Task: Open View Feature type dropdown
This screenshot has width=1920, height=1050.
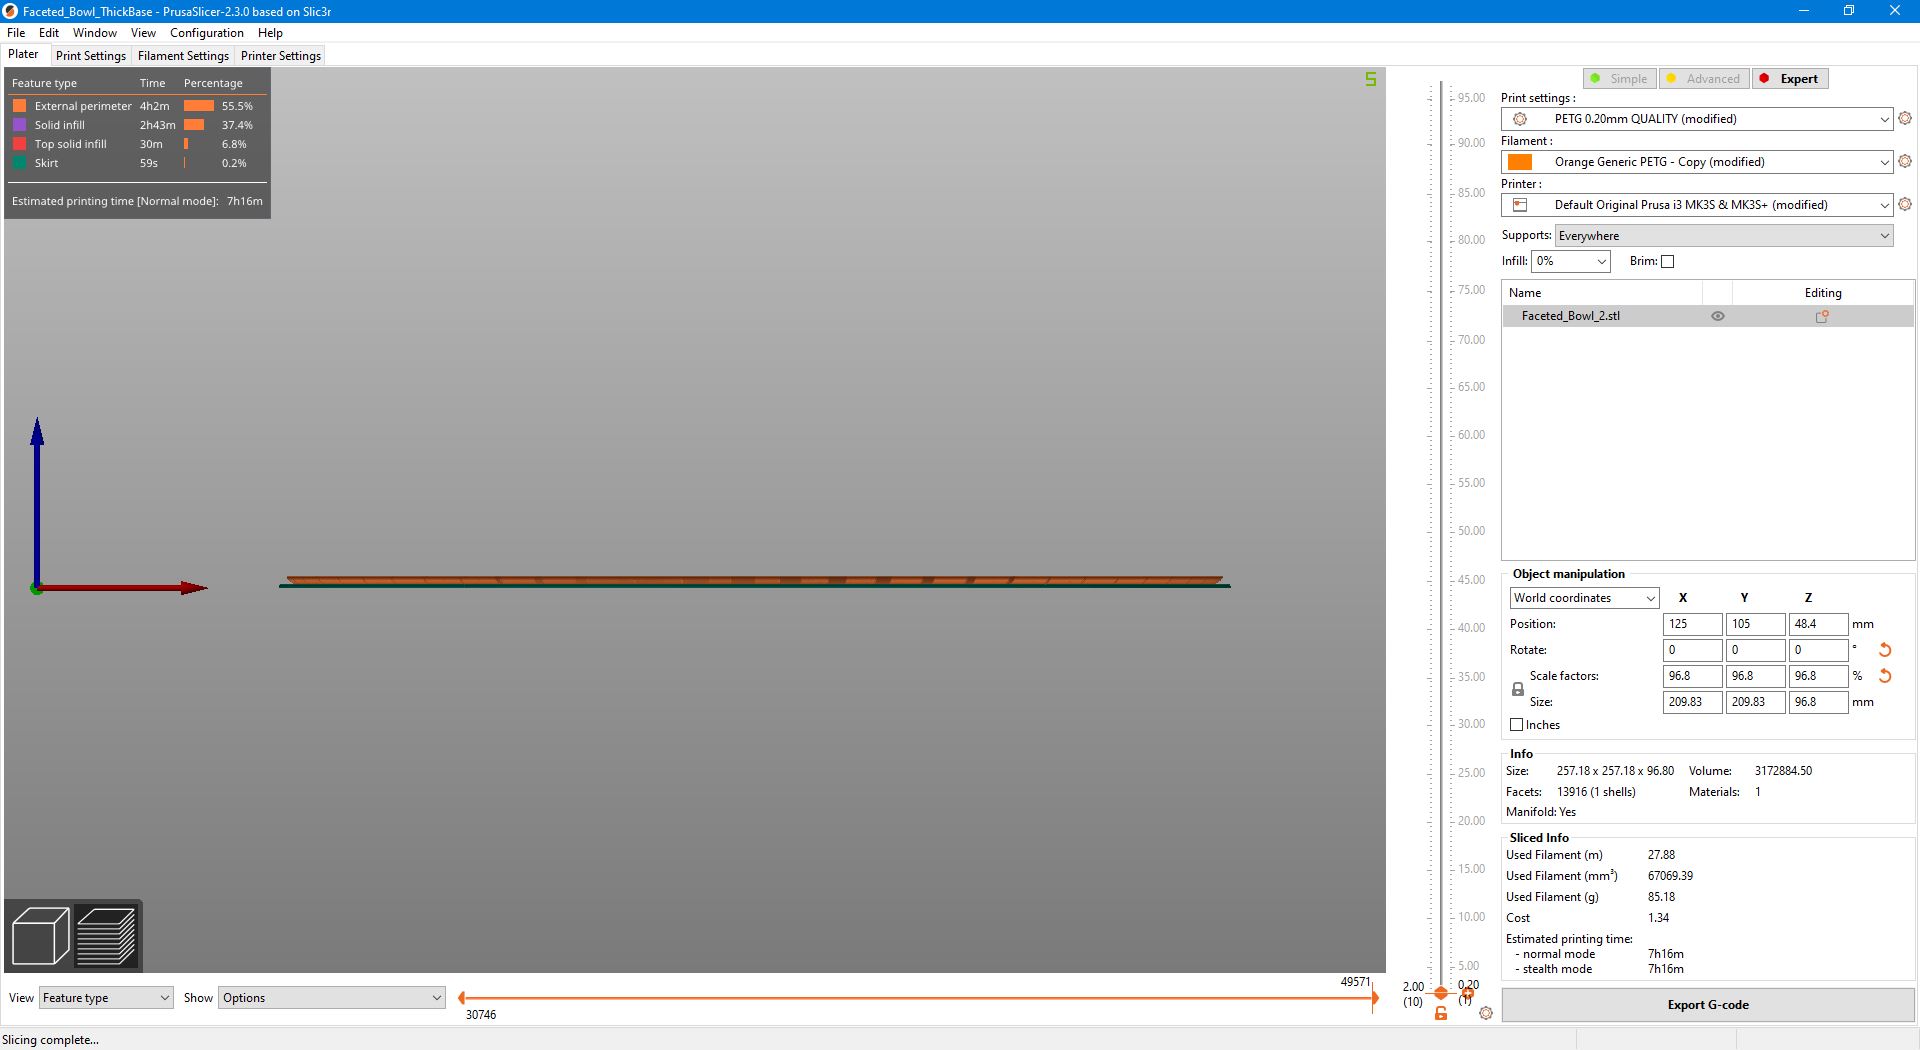Action: point(105,998)
